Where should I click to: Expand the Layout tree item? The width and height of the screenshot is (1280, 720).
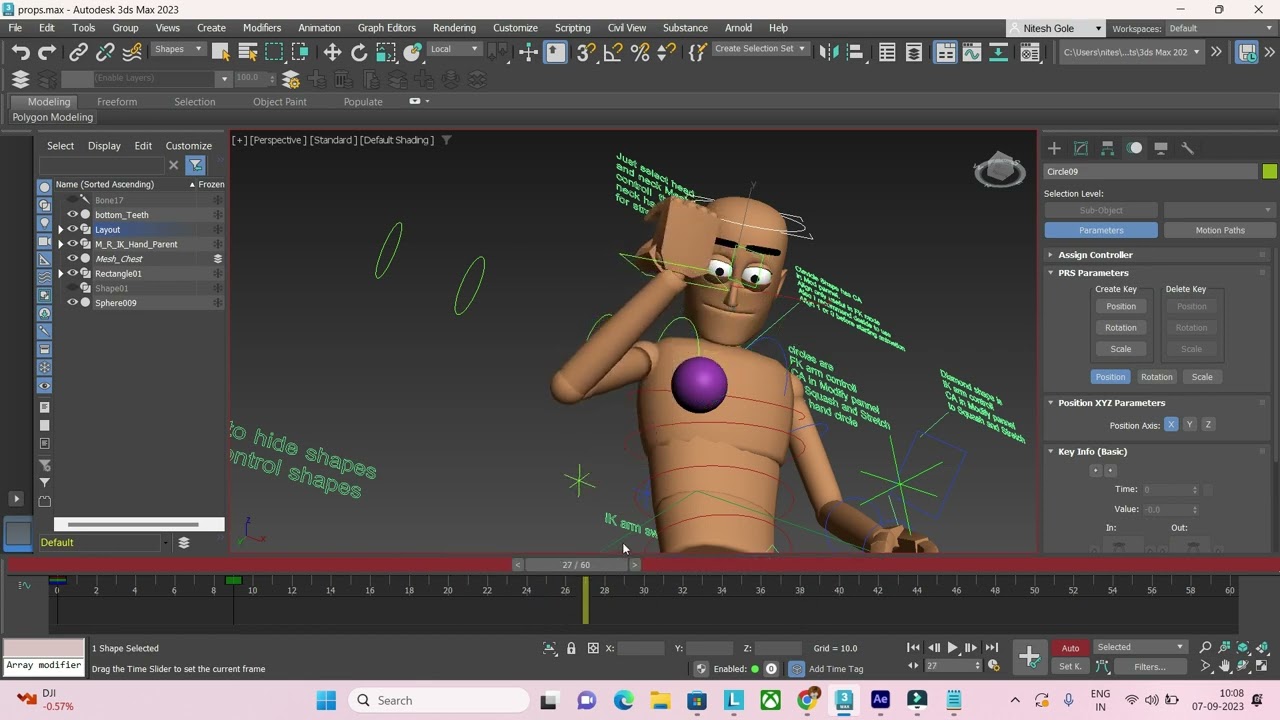pyautogui.click(x=60, y=230)
